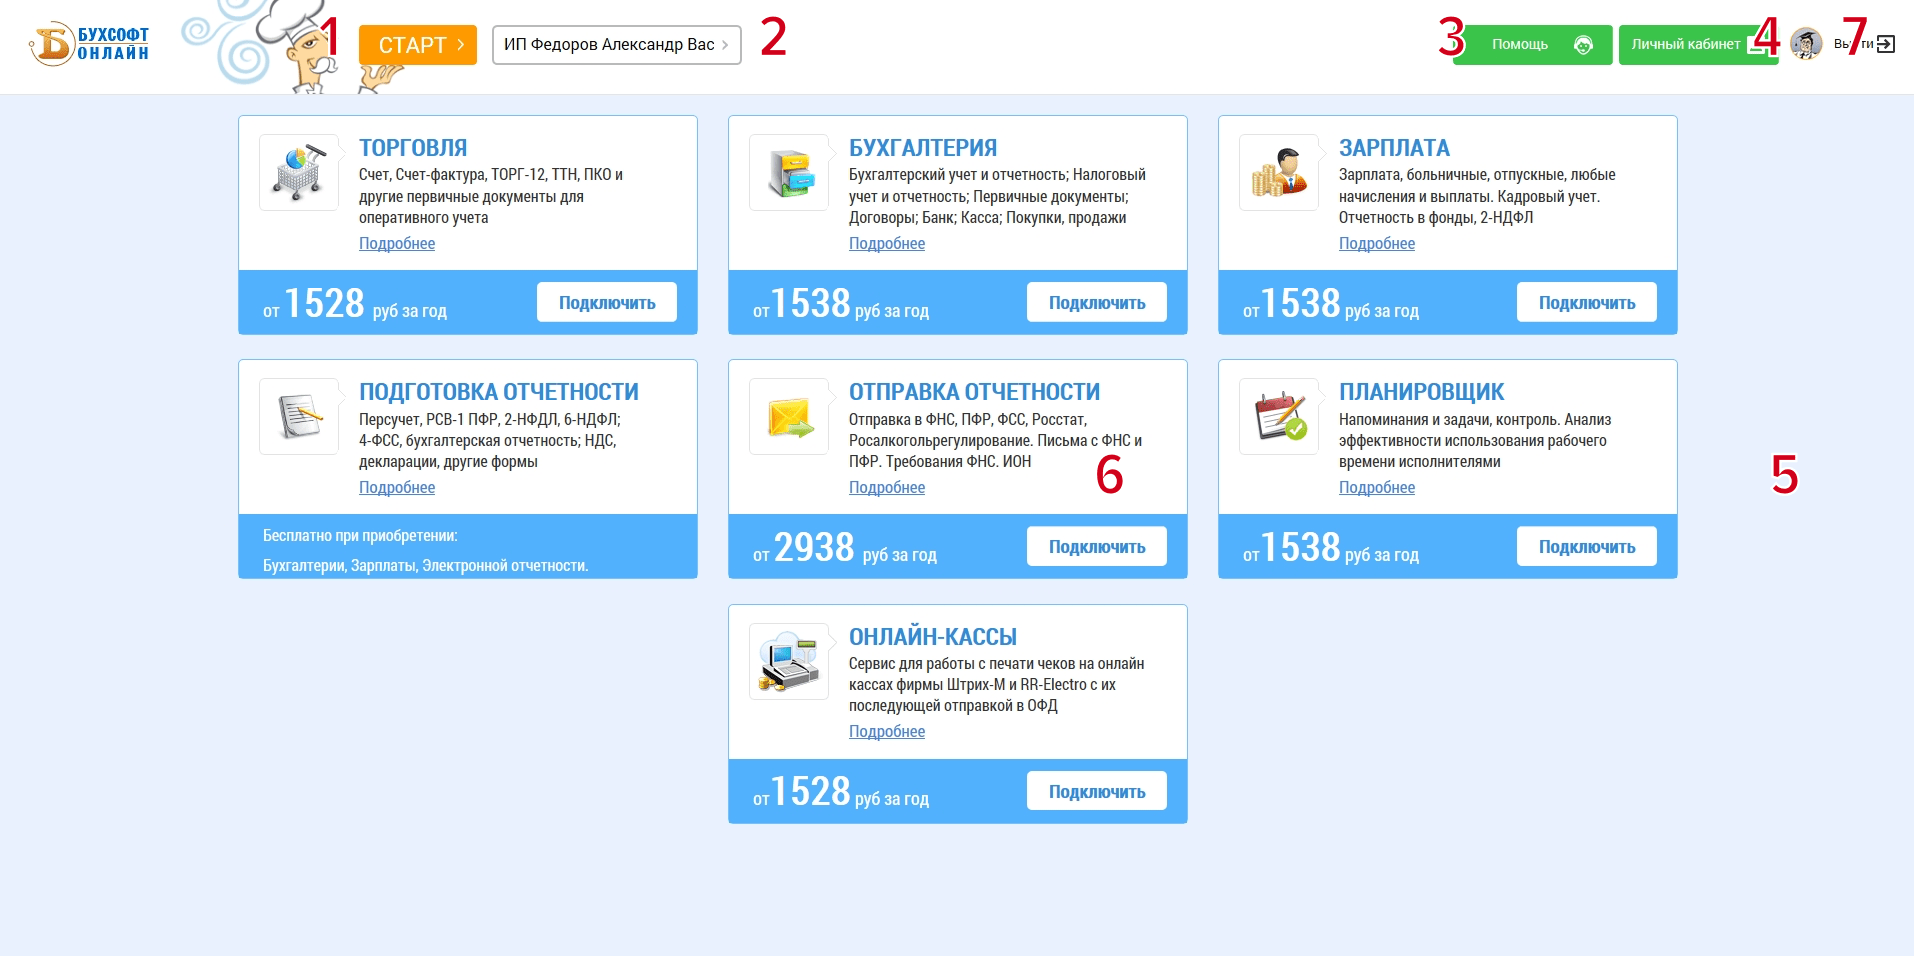Click the 'Напоминания и задачи, контроль' description
The width and height of the screenshot is (1914, 956).
pyautogui.click(x=1475, y=440)
